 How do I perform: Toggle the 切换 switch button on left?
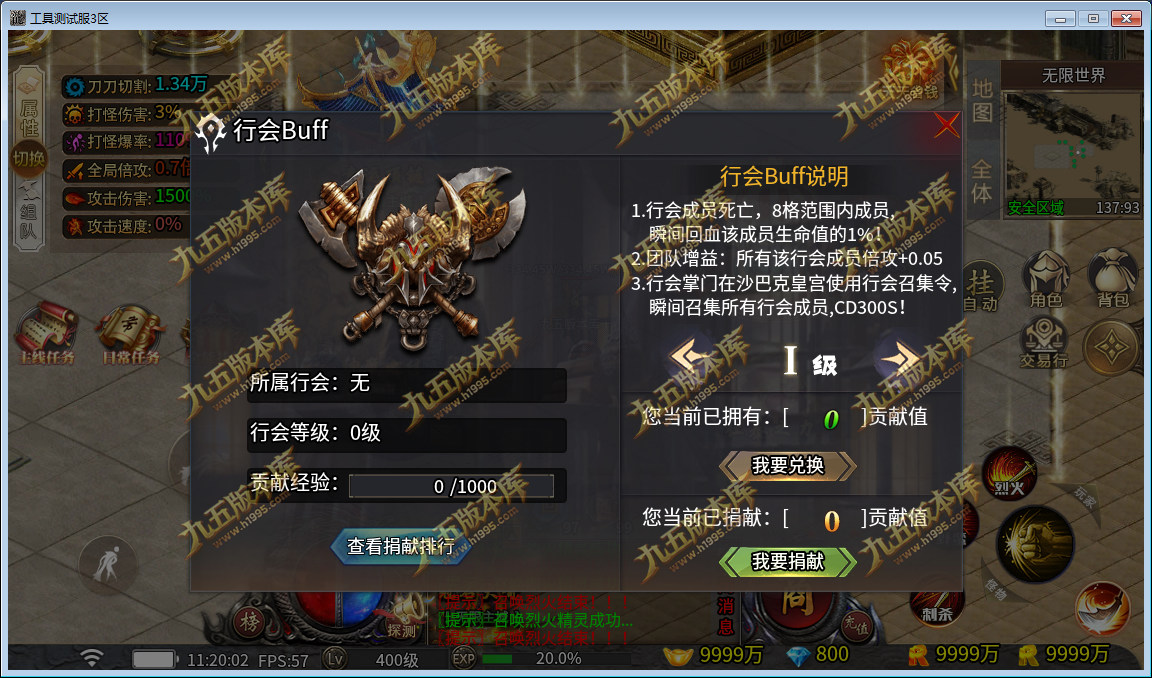(x=29, y=159)
